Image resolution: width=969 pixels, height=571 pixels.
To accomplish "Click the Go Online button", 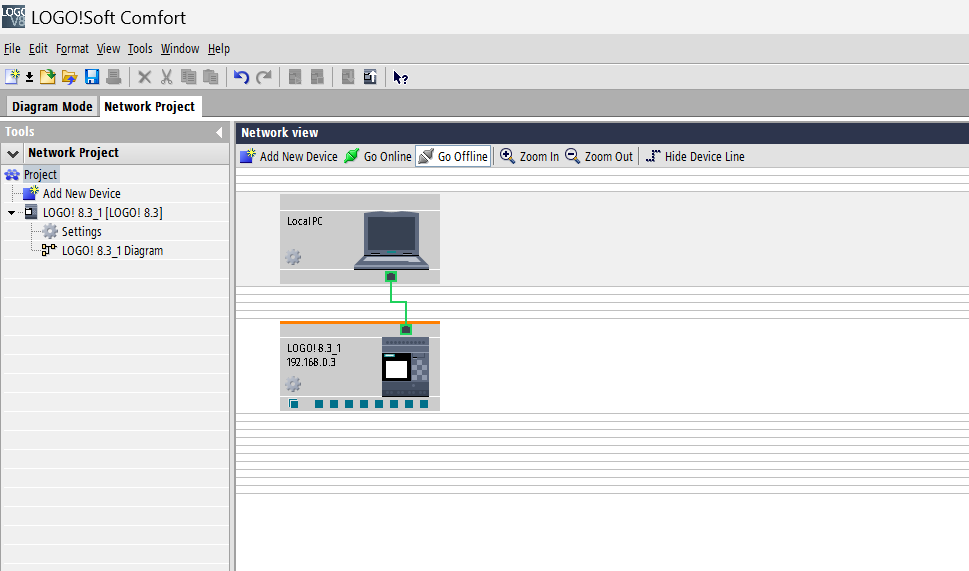I will pyautogui.click(x=378, y=156).
